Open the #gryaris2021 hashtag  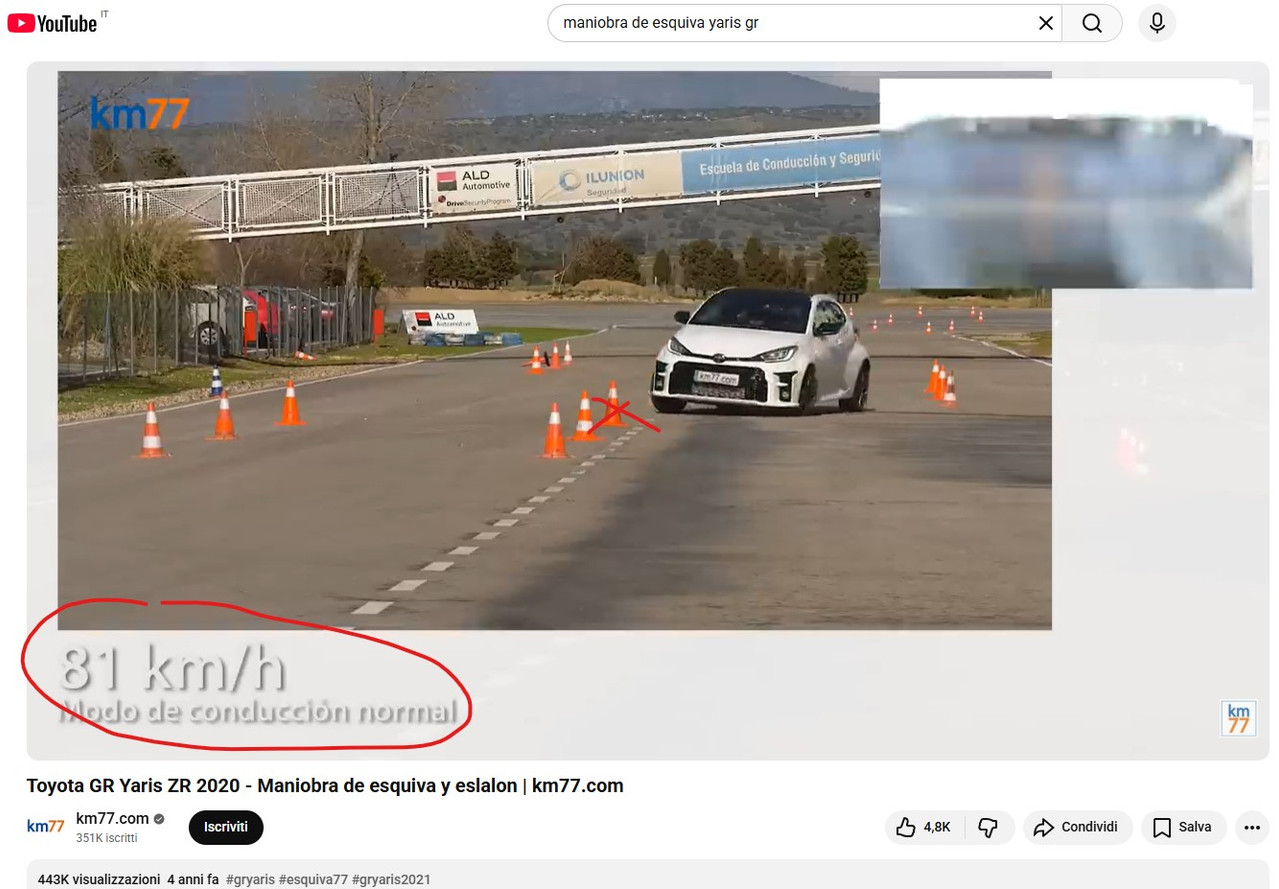391,880
